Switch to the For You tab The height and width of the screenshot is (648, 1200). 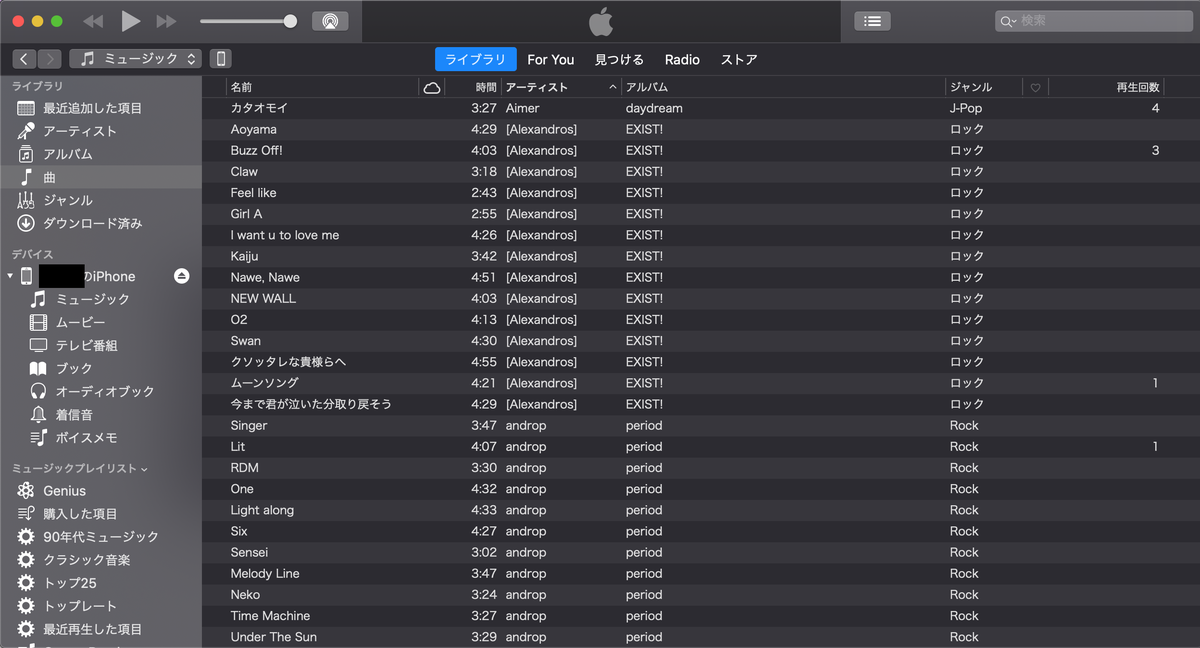coord(551,60)
